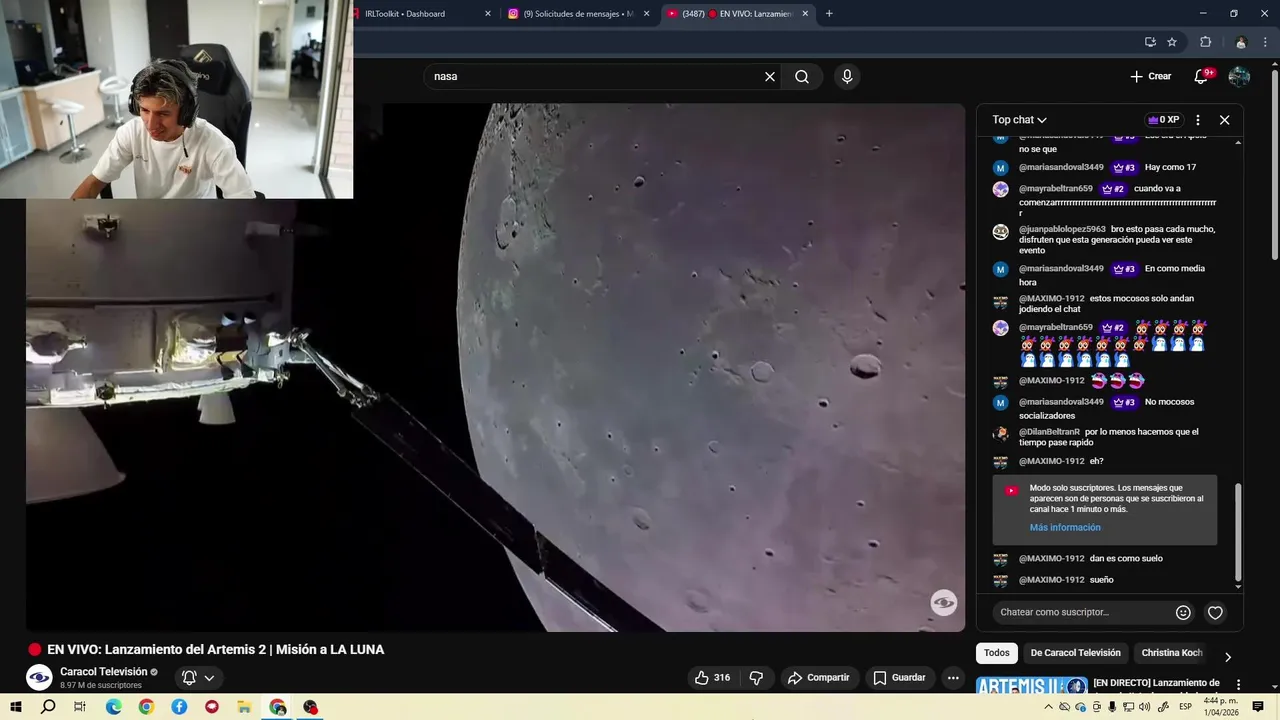Open the live chat three-dot options
1280x720 pixels.
pyautogui.click(x=1198, y=120)
